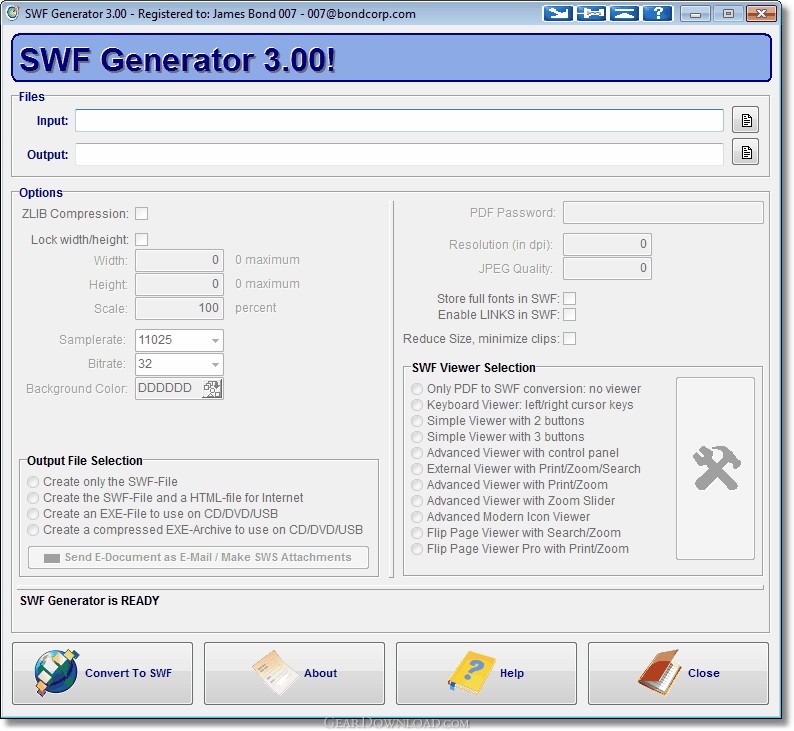Select SWF-File and HTML-file for Internet option

pyautogui.click(x=165, y=498)
